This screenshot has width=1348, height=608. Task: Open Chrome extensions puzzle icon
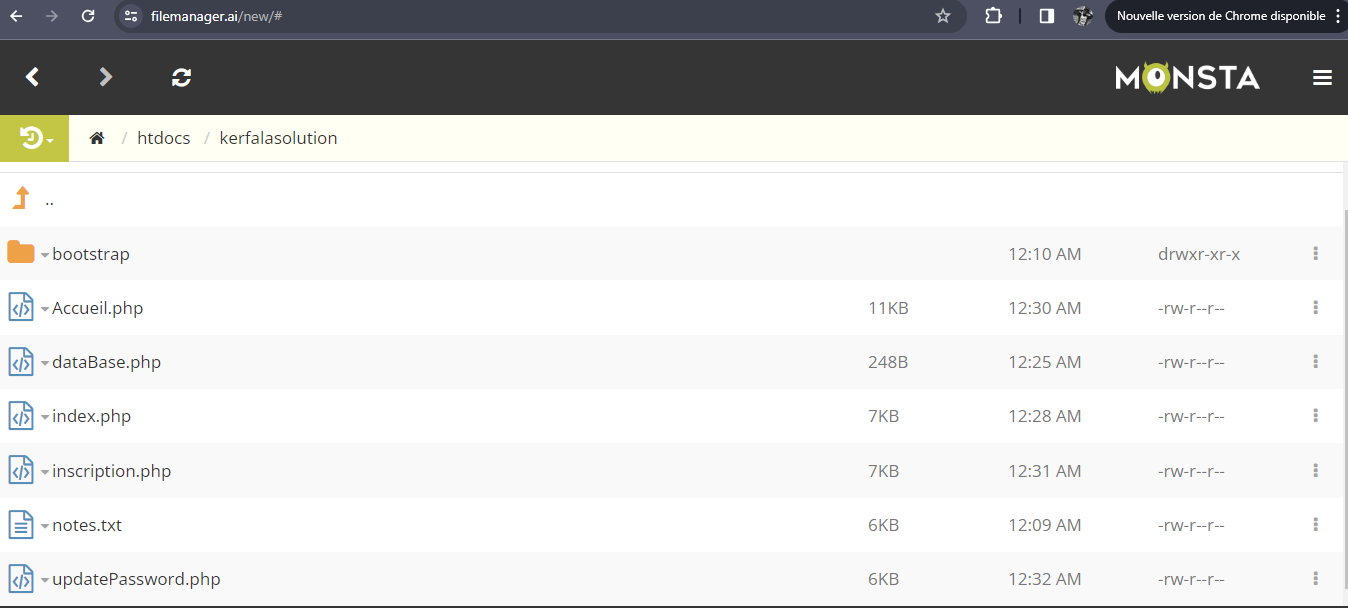pyautogui.click(x=993, y=16)
